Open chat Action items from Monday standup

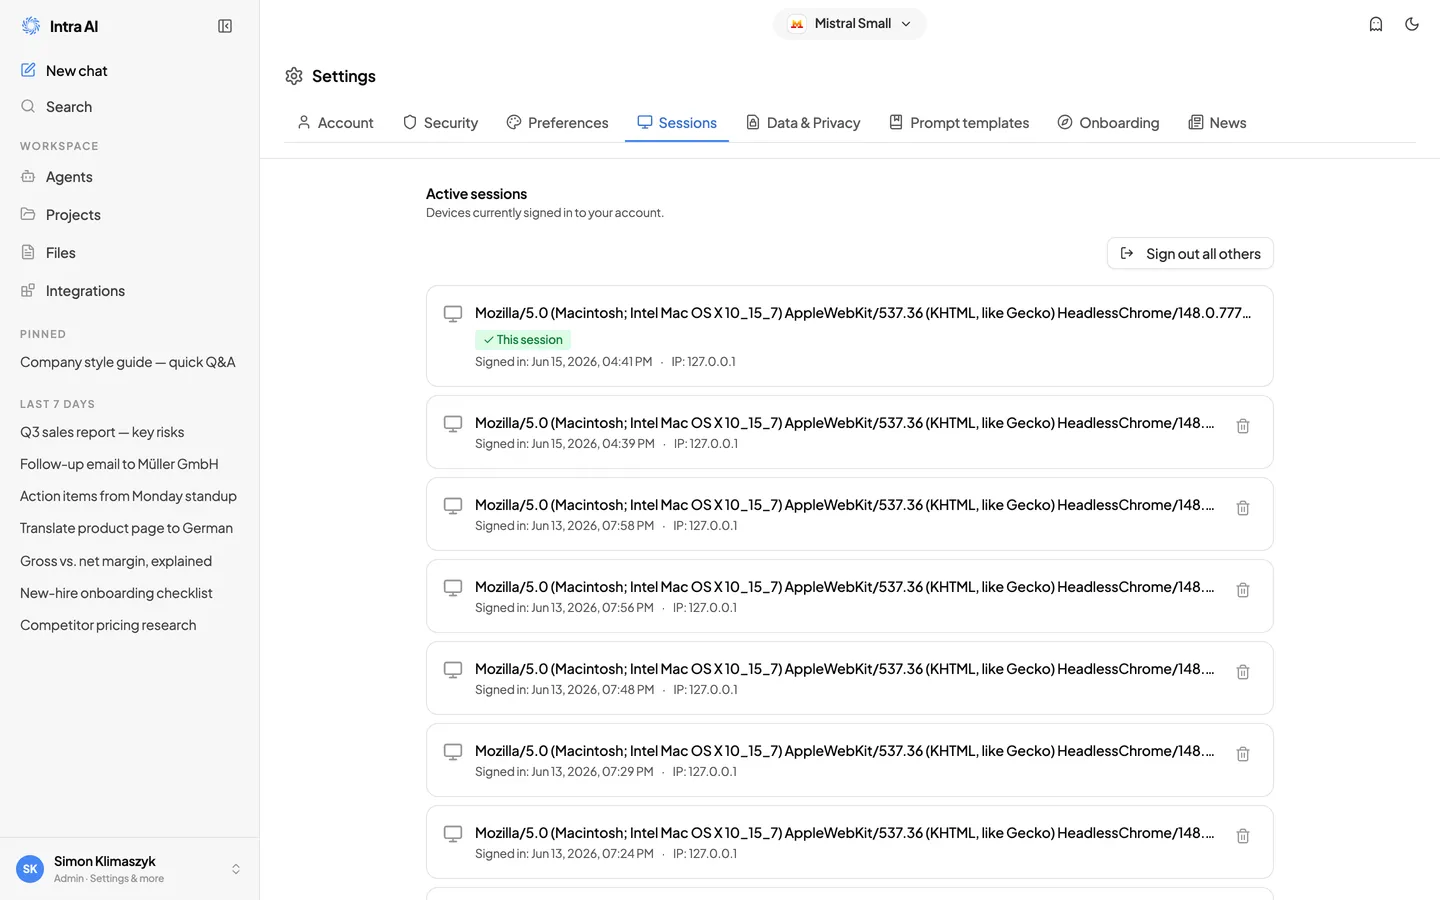coord(128,496)
